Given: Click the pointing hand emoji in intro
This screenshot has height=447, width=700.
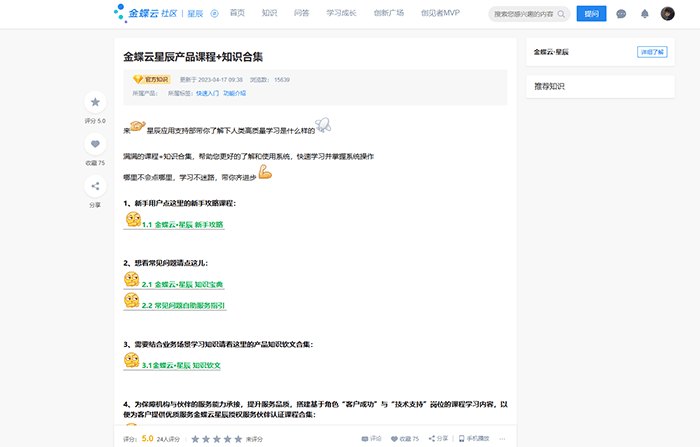Looking at the screenshot, I should pyautogui.click(x=138, y=125).
